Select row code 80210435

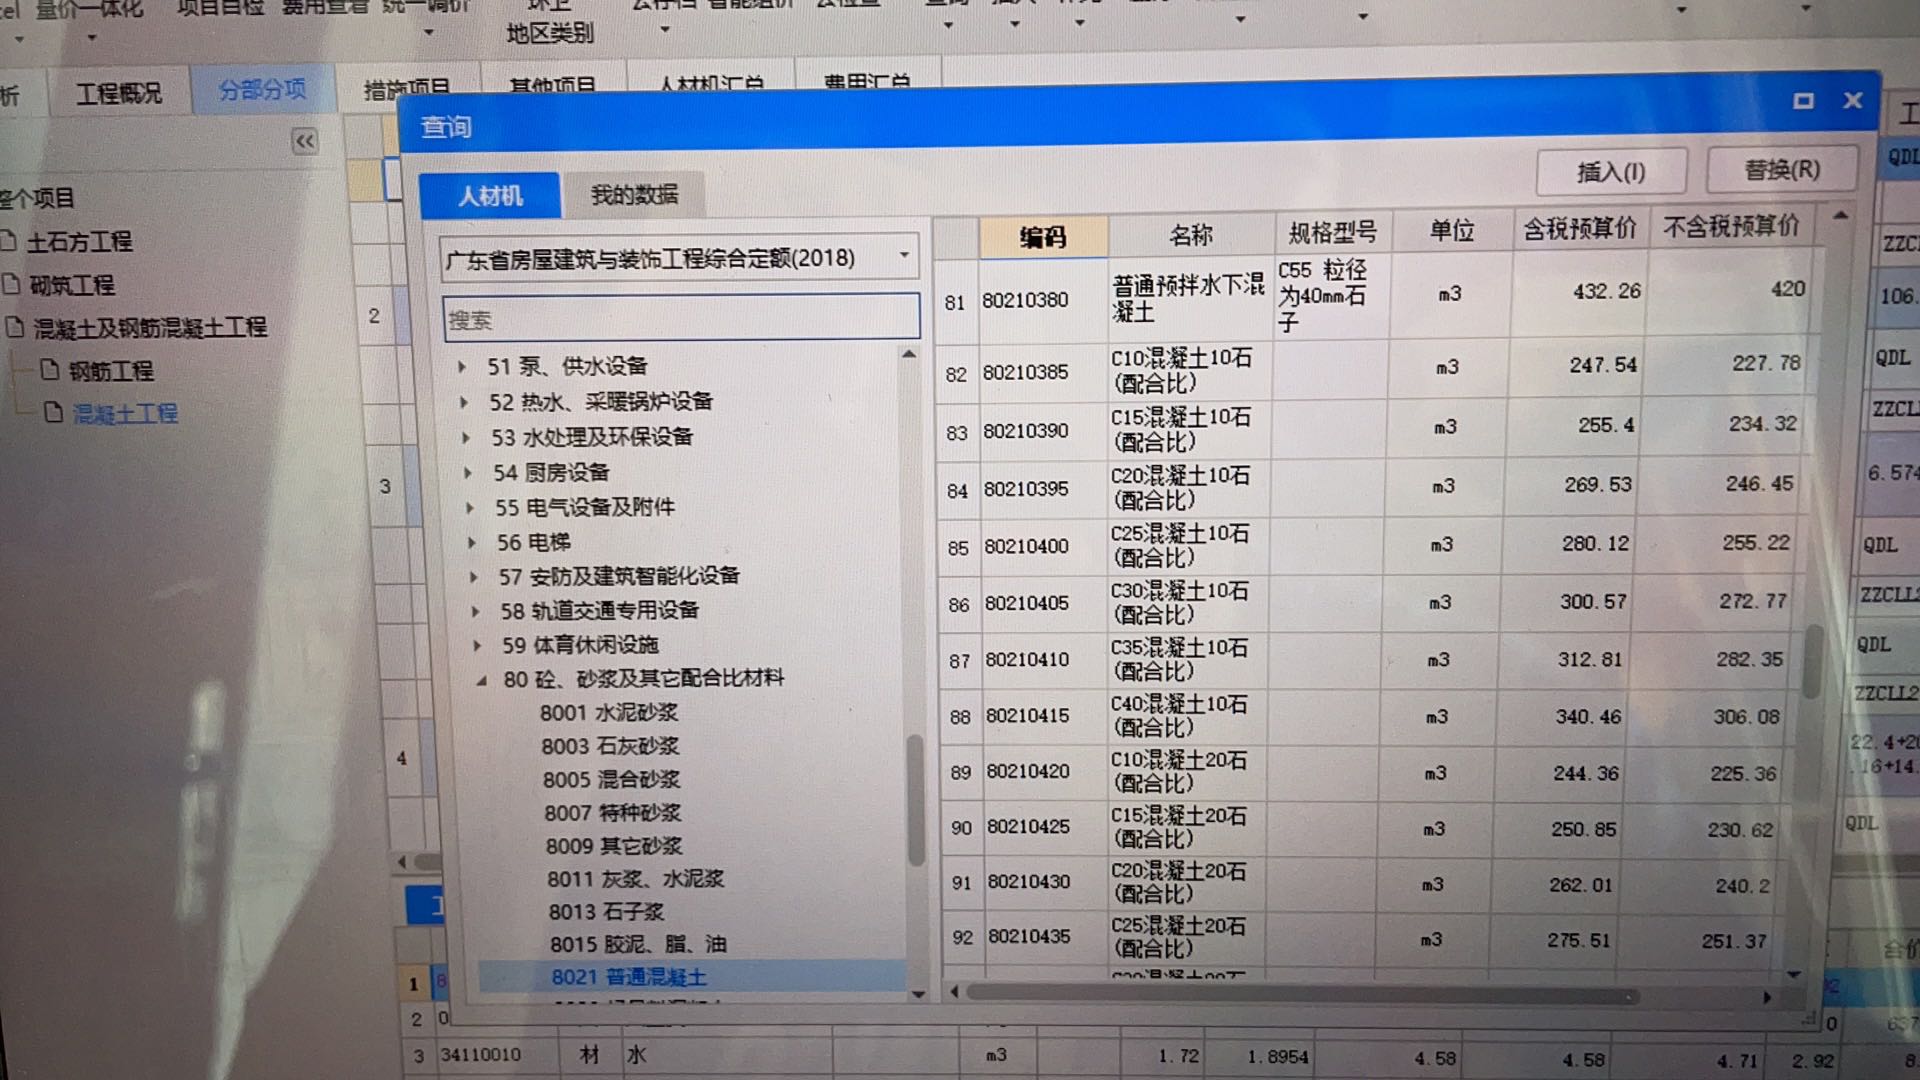point(1030,937)
